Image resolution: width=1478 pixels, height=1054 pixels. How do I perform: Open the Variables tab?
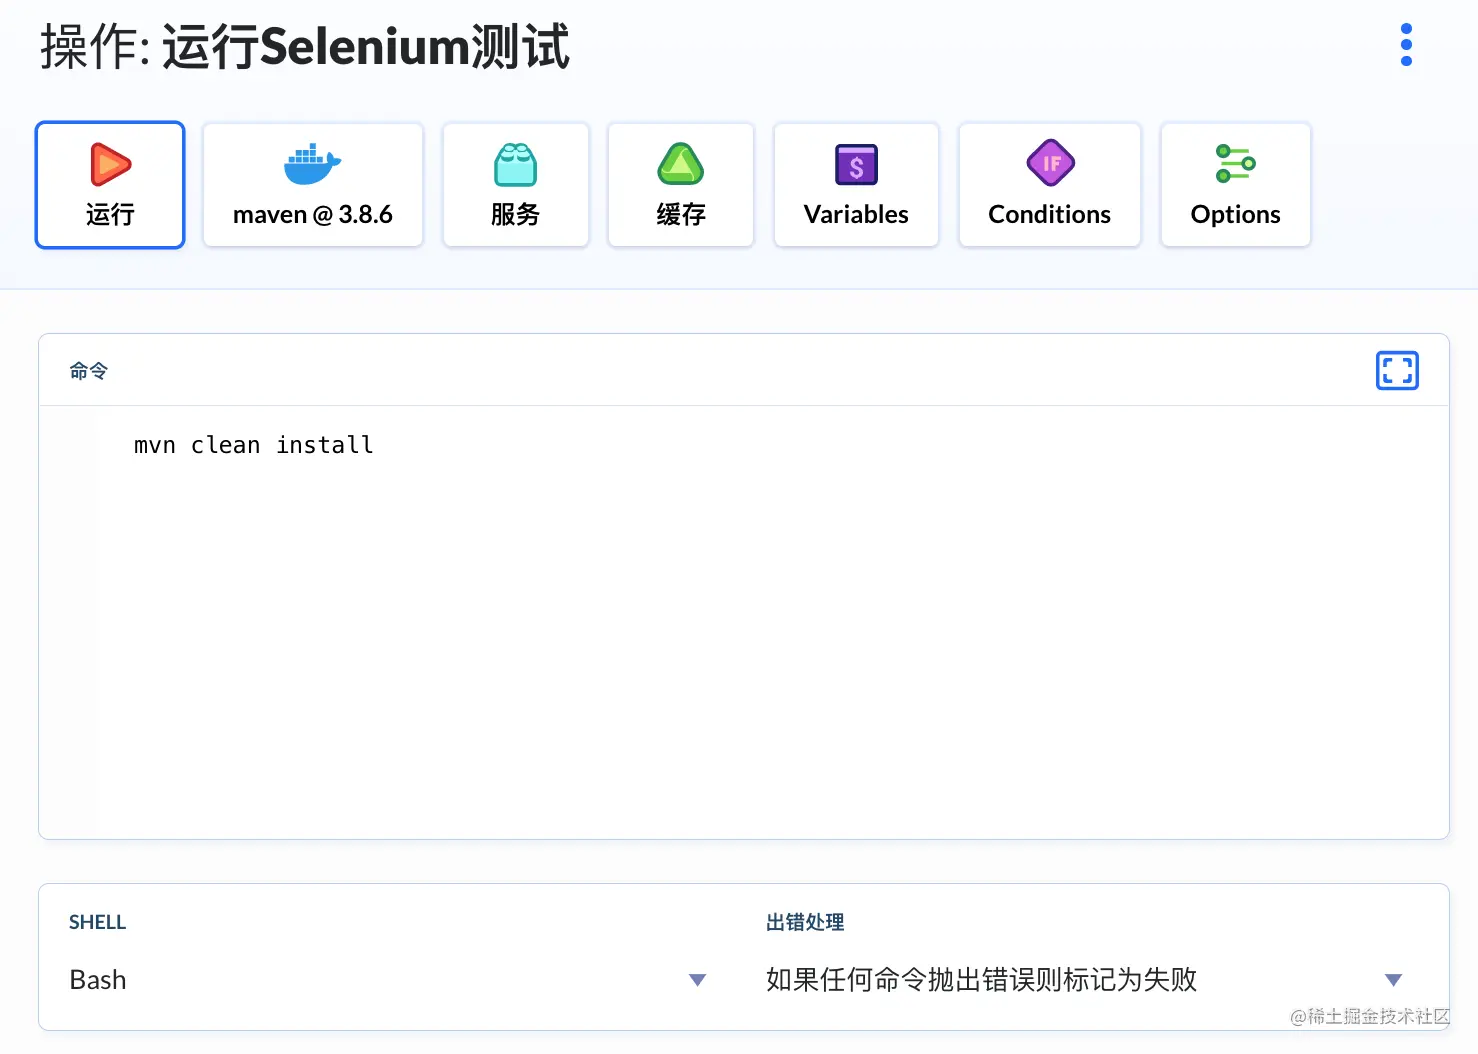(x=856, y=185)
